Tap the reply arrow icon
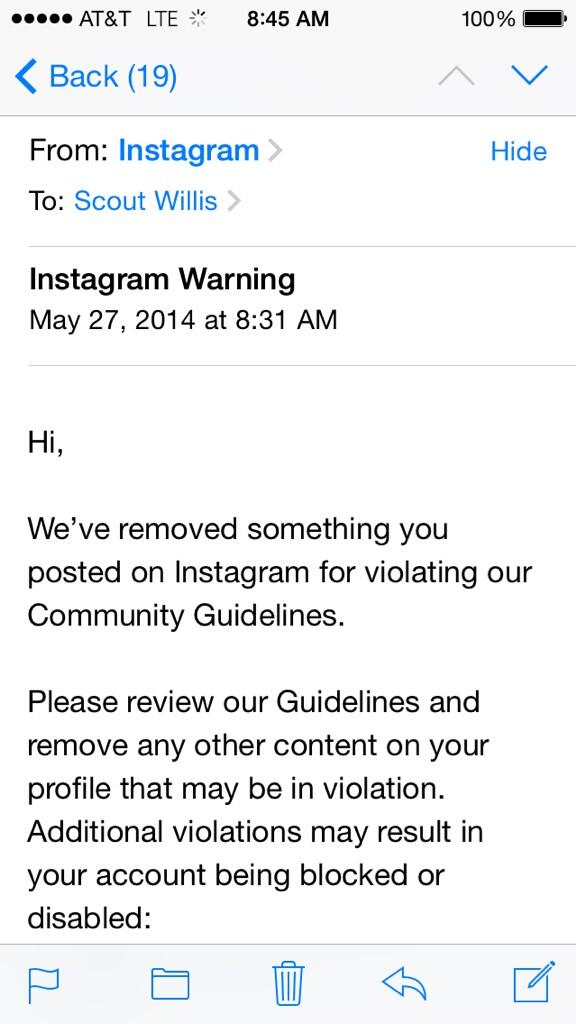 coord(404,984)
